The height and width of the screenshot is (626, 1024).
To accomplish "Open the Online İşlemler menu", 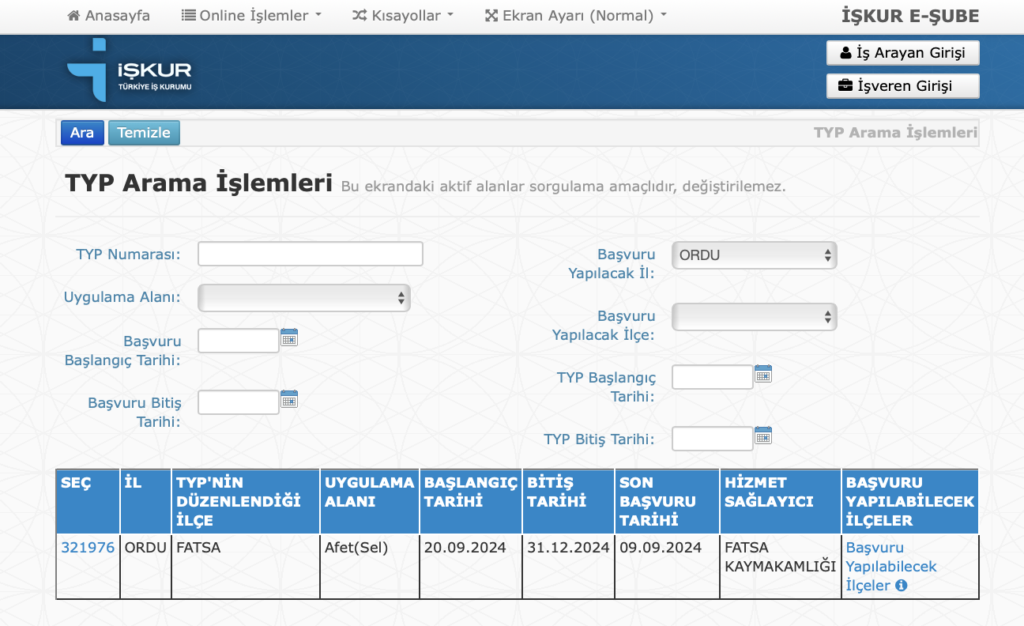I will tap(252, 16).
